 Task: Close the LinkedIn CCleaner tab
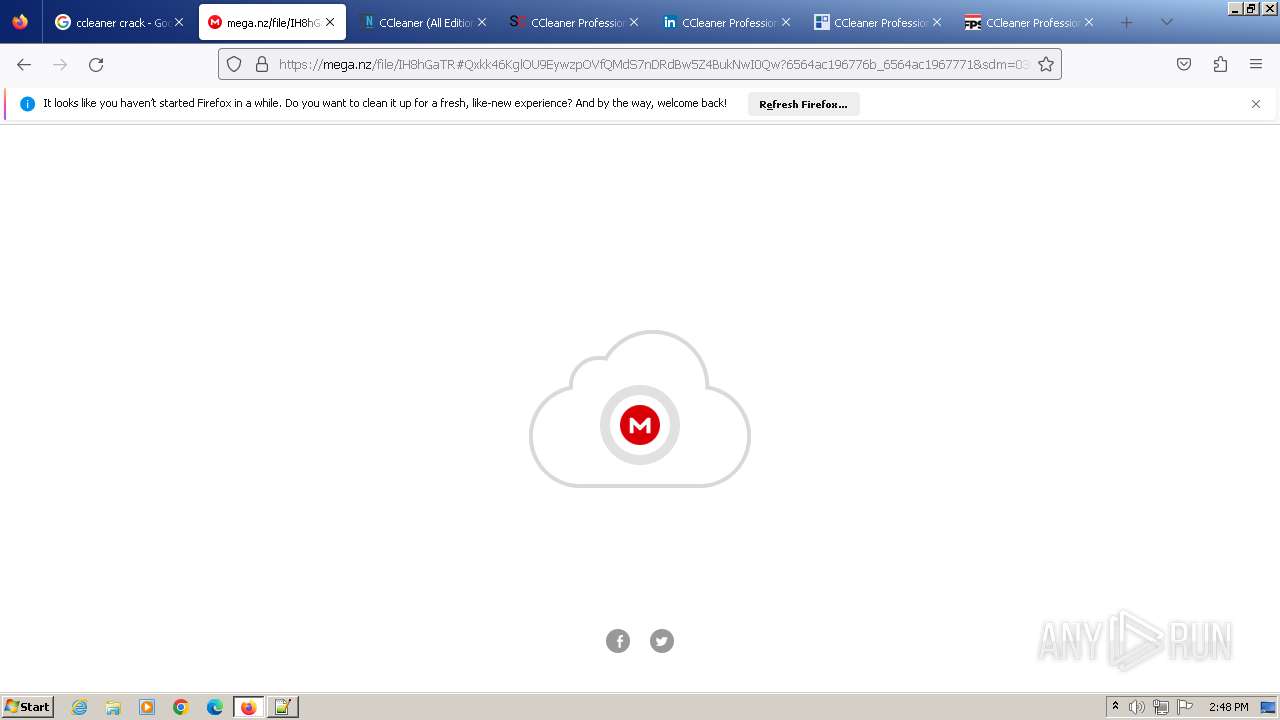[x=785, y=22]
